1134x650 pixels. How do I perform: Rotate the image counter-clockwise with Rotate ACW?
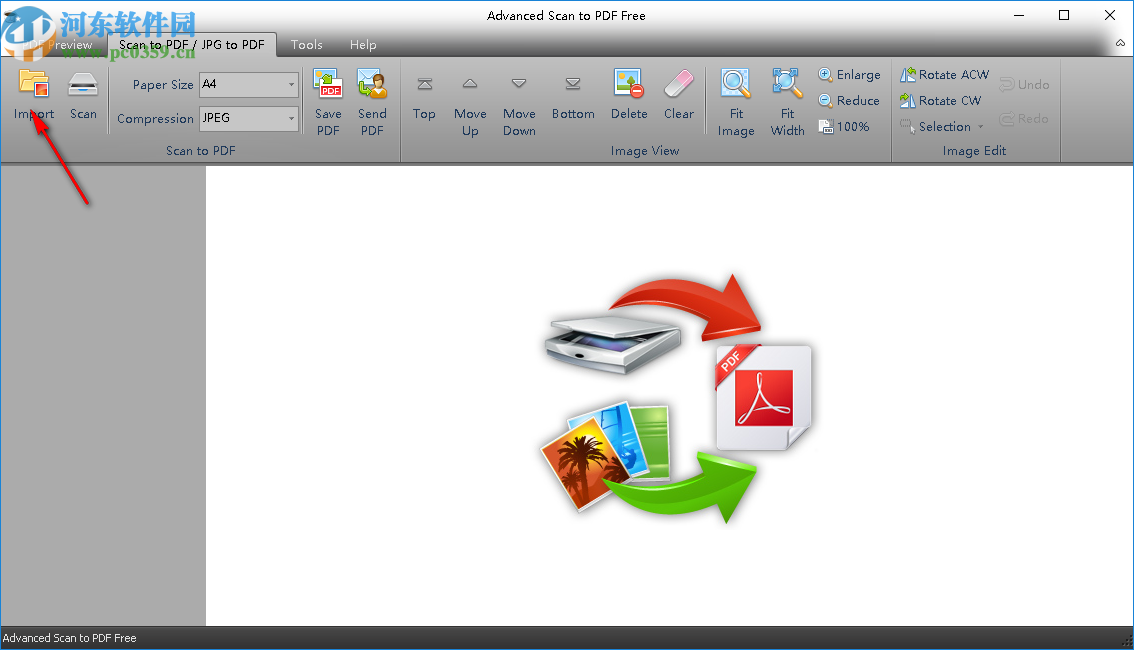pyautogui.click(x=944, y=74)
